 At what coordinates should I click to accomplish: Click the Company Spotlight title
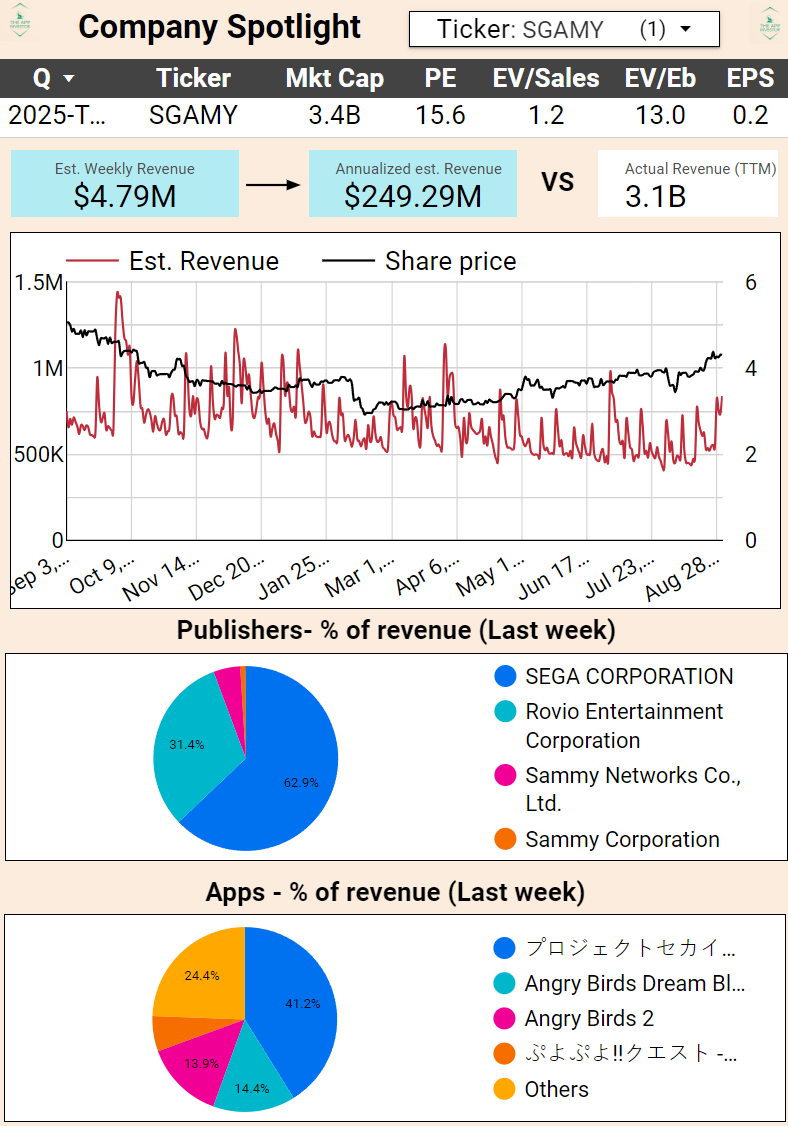[x=219, y=27]
